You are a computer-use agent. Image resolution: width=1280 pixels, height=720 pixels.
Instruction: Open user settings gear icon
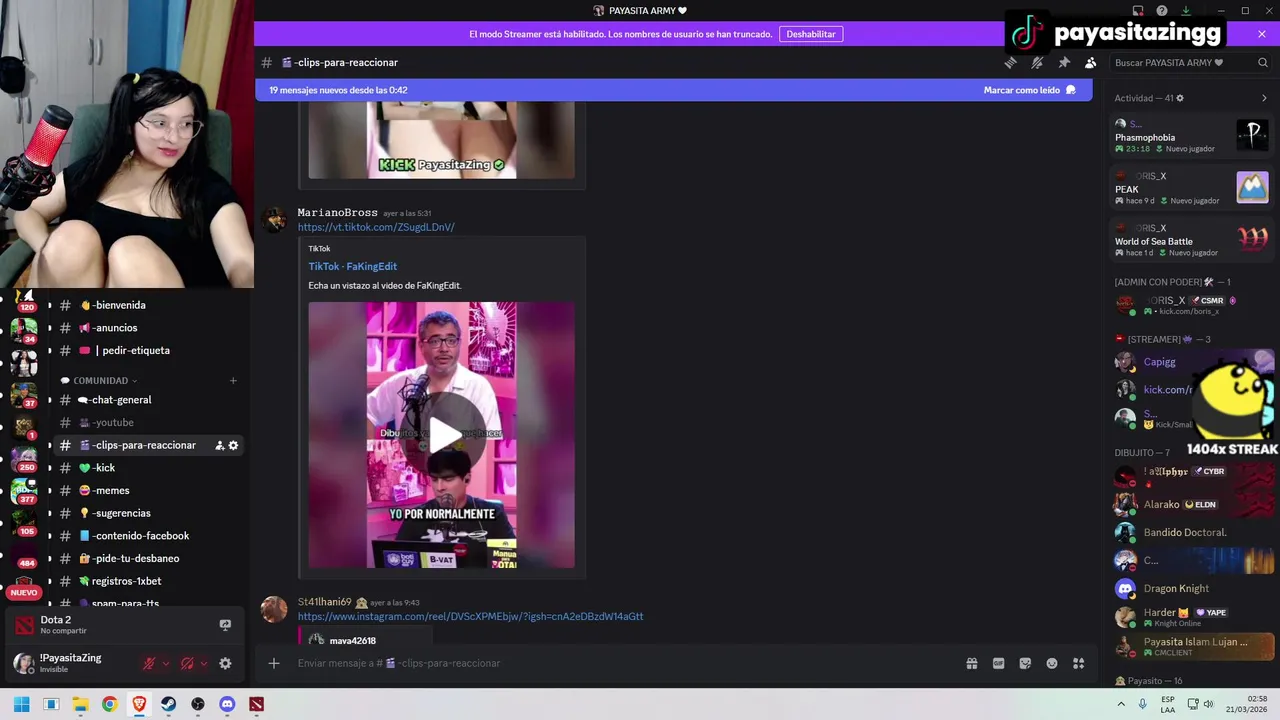tap(225, 663)
